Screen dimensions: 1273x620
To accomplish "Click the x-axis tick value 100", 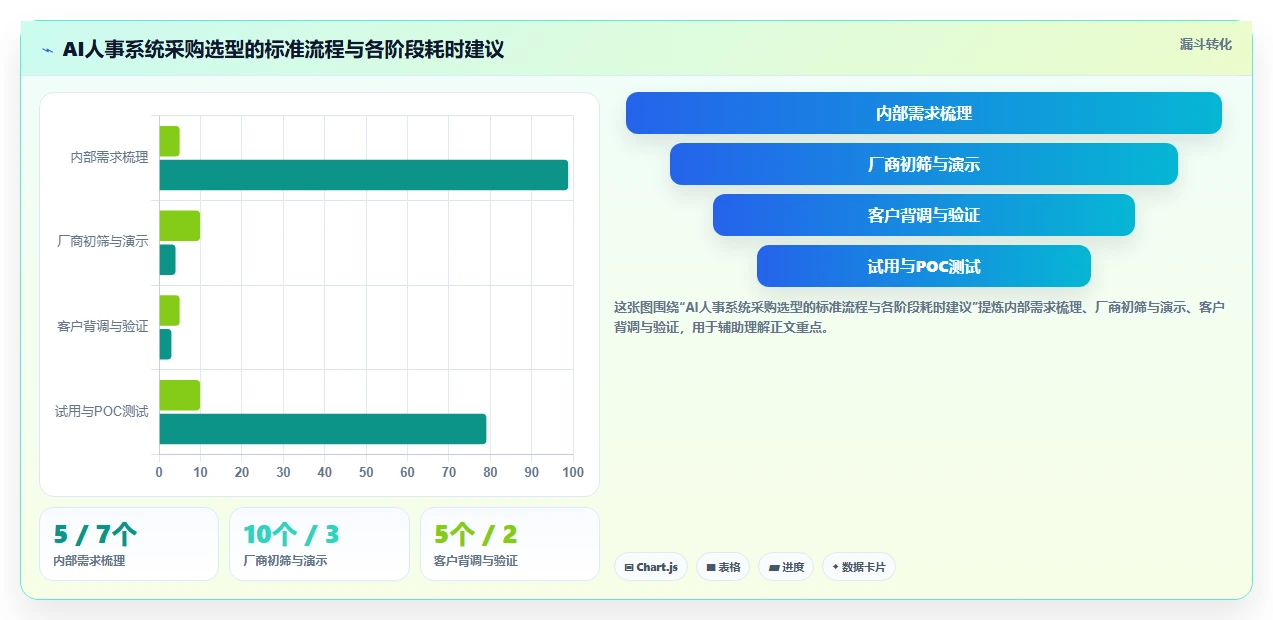I will pos(573,472).
